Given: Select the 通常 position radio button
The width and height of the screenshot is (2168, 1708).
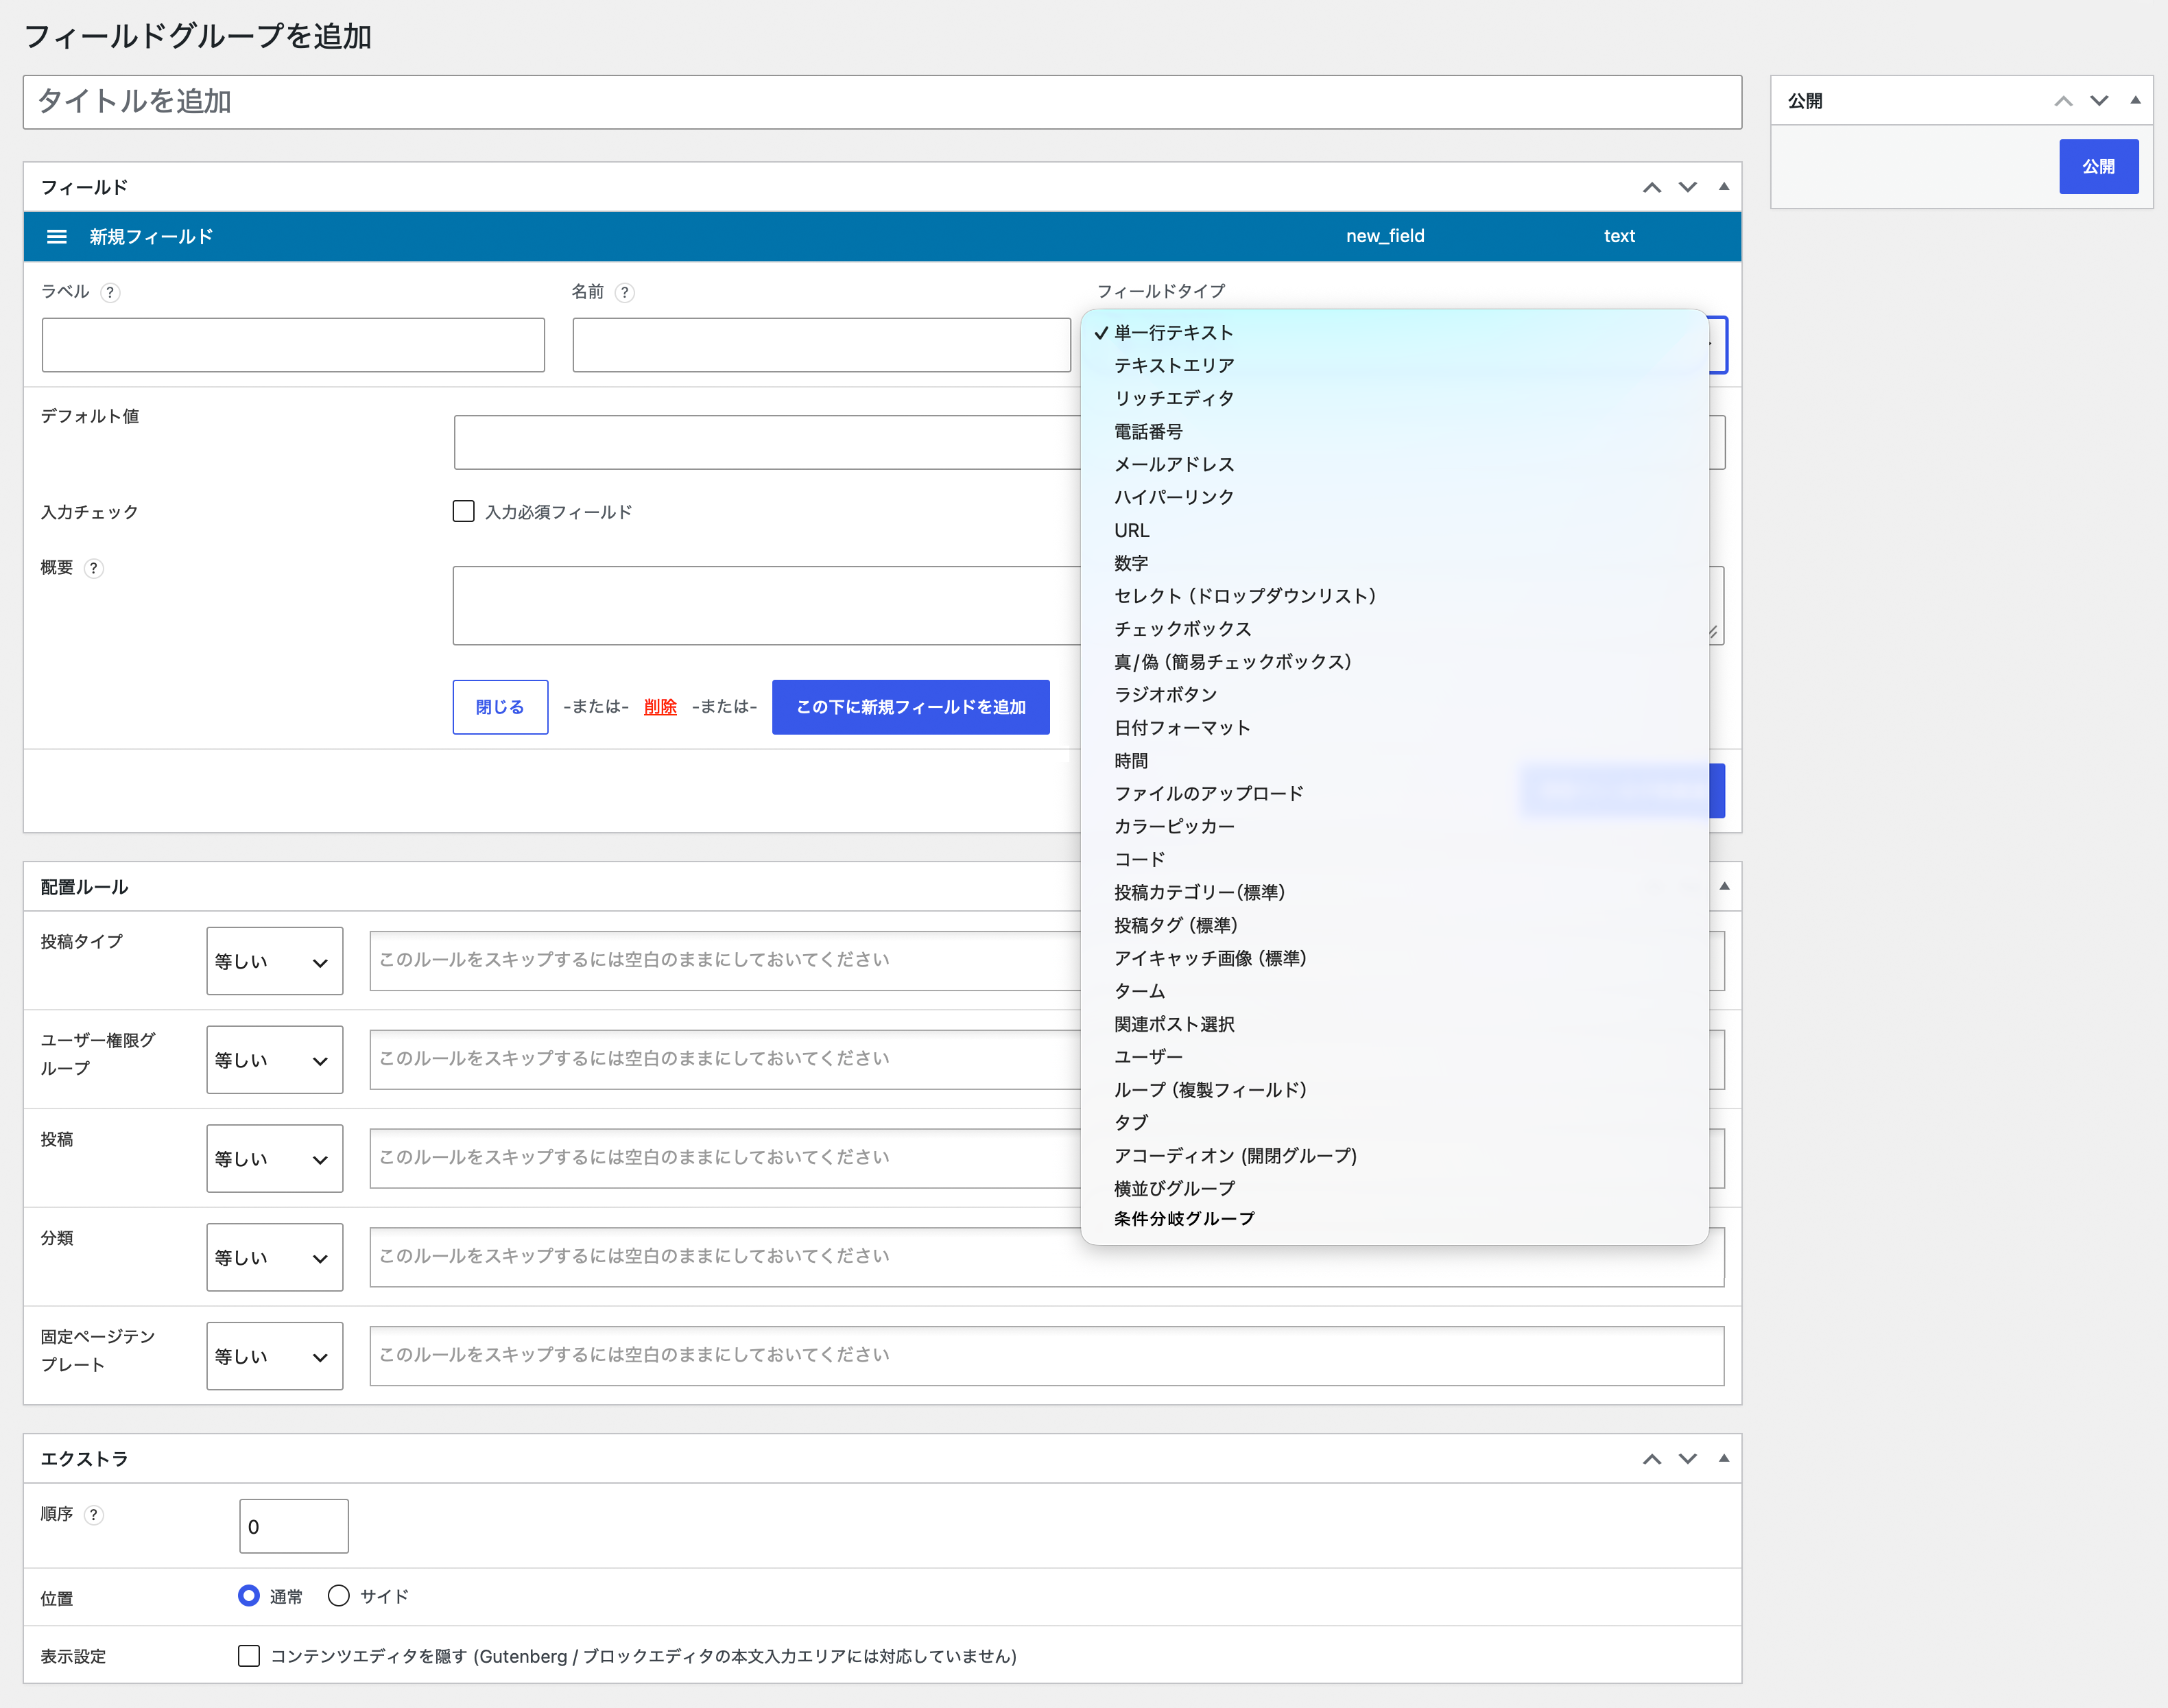Looking at the screenshot, I should coord(249,1595).
